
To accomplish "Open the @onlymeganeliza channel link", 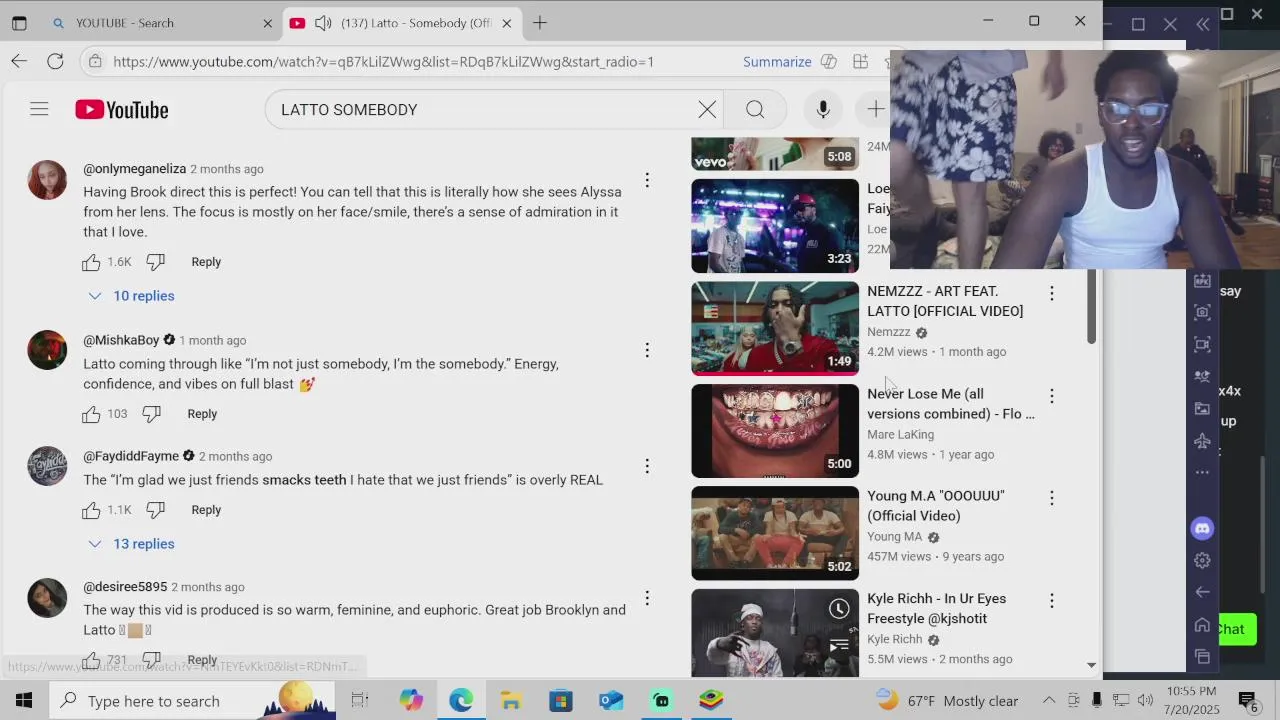I will 134,169.
